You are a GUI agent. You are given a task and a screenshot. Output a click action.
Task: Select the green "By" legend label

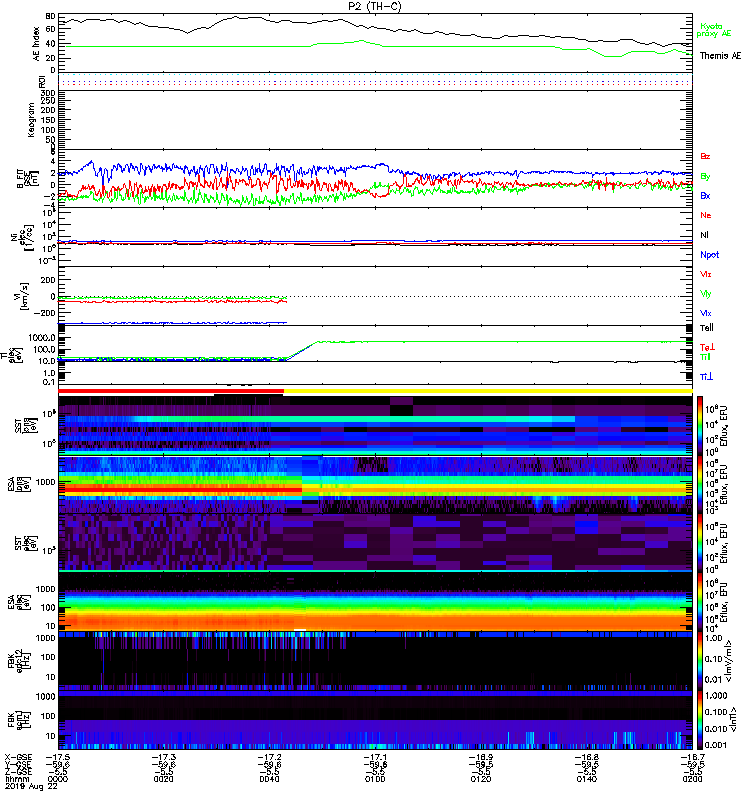click(705, 177)
